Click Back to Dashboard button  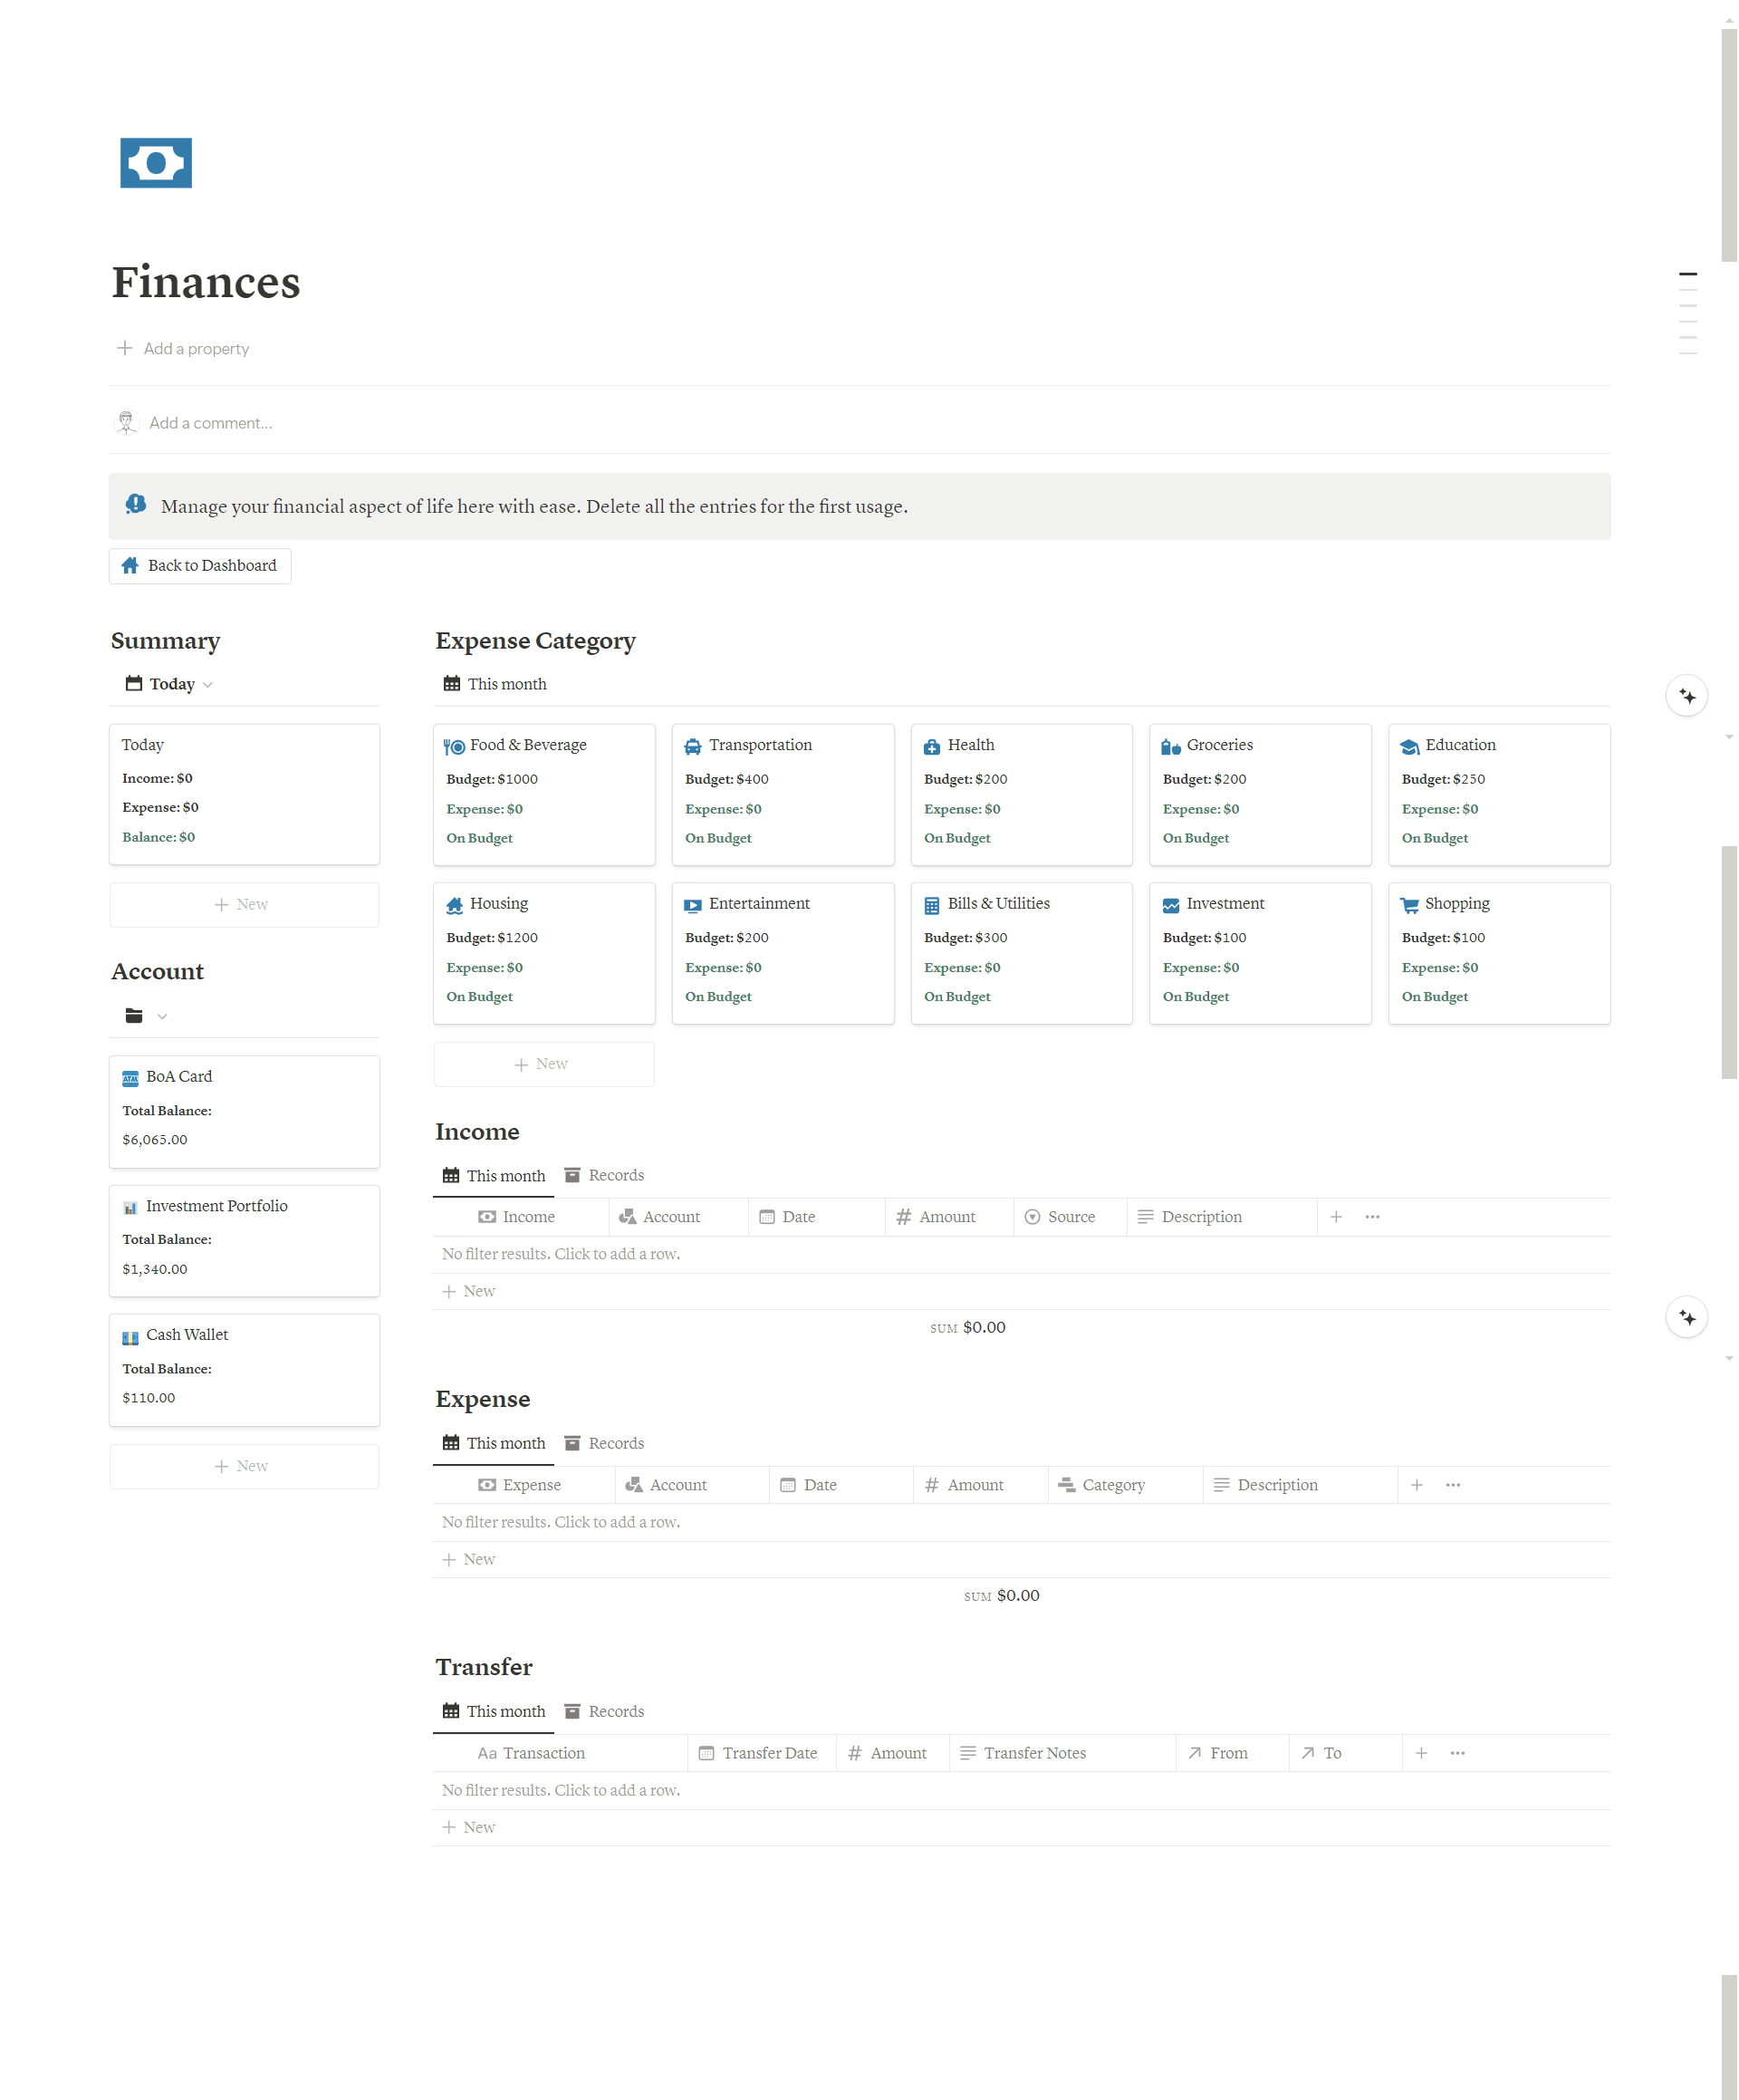point(200,566)
